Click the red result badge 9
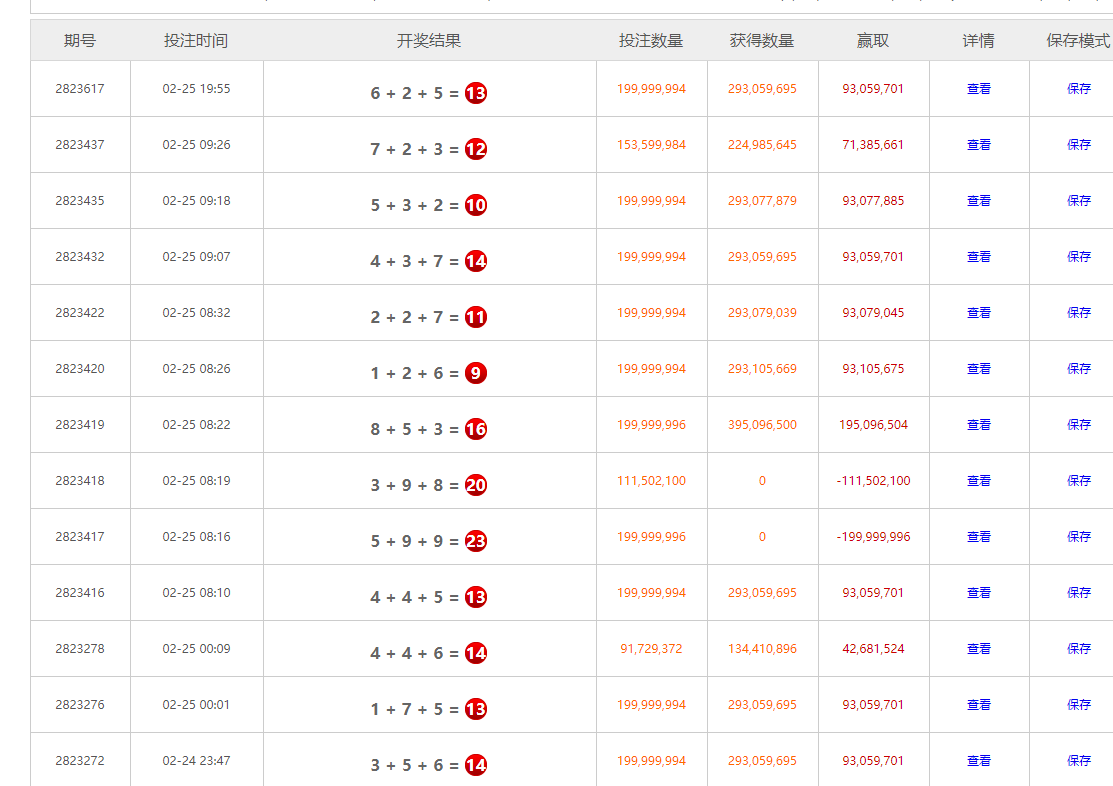This screenshot has height=786, width=1113. (476, 373)
